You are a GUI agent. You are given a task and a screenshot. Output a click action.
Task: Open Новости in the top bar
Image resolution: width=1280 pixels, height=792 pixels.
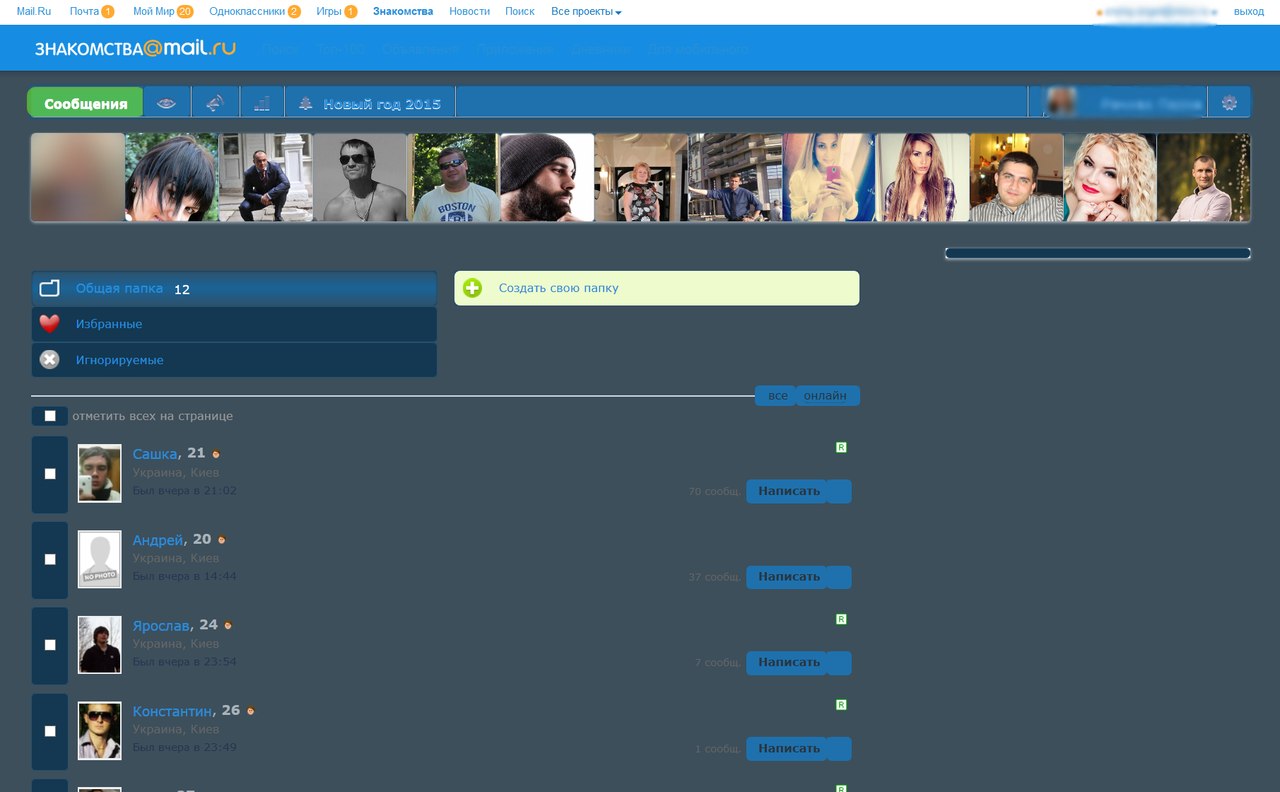point(470,12)
